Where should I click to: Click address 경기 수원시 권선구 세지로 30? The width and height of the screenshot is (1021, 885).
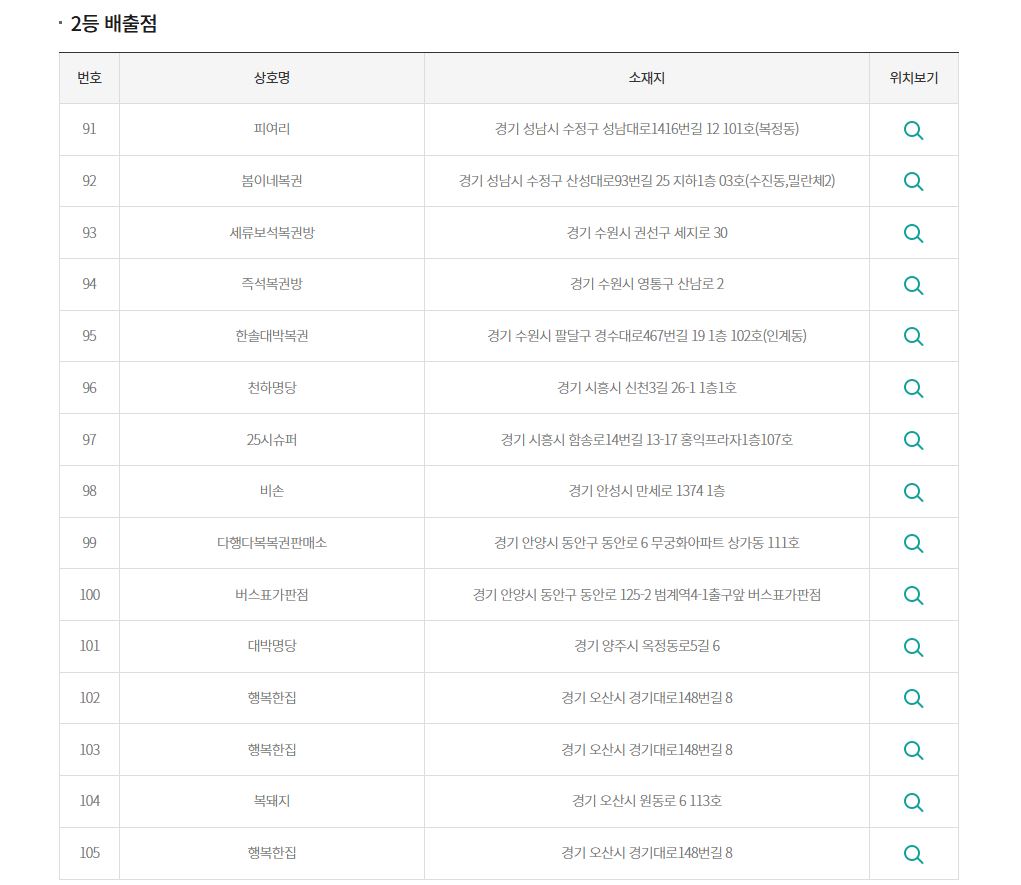click(x=647, y=232)
